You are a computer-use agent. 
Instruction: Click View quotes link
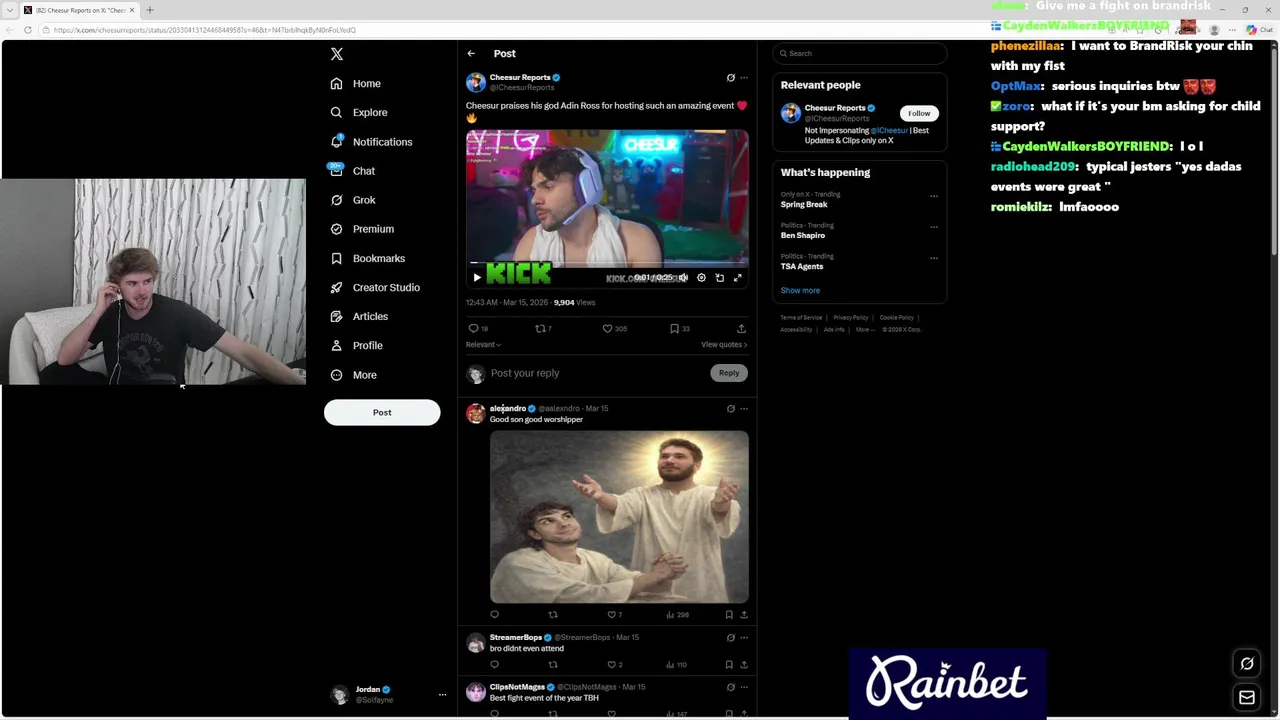[x=724, y=345]
